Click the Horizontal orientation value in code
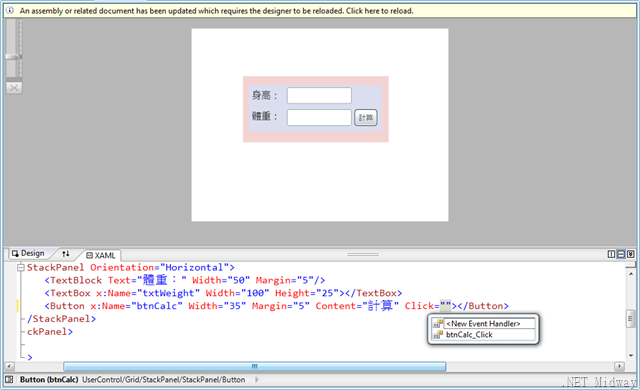Screen dimensions: 640x390 (194, 268)
